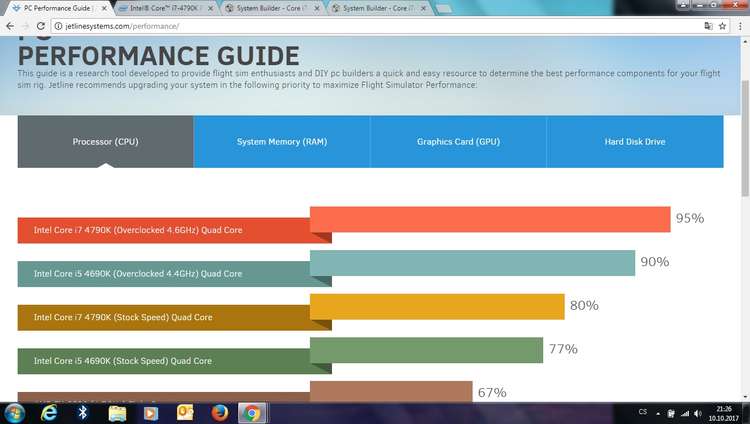Open the Graphics Card (GPU) tab

click(x=458, y=142)
